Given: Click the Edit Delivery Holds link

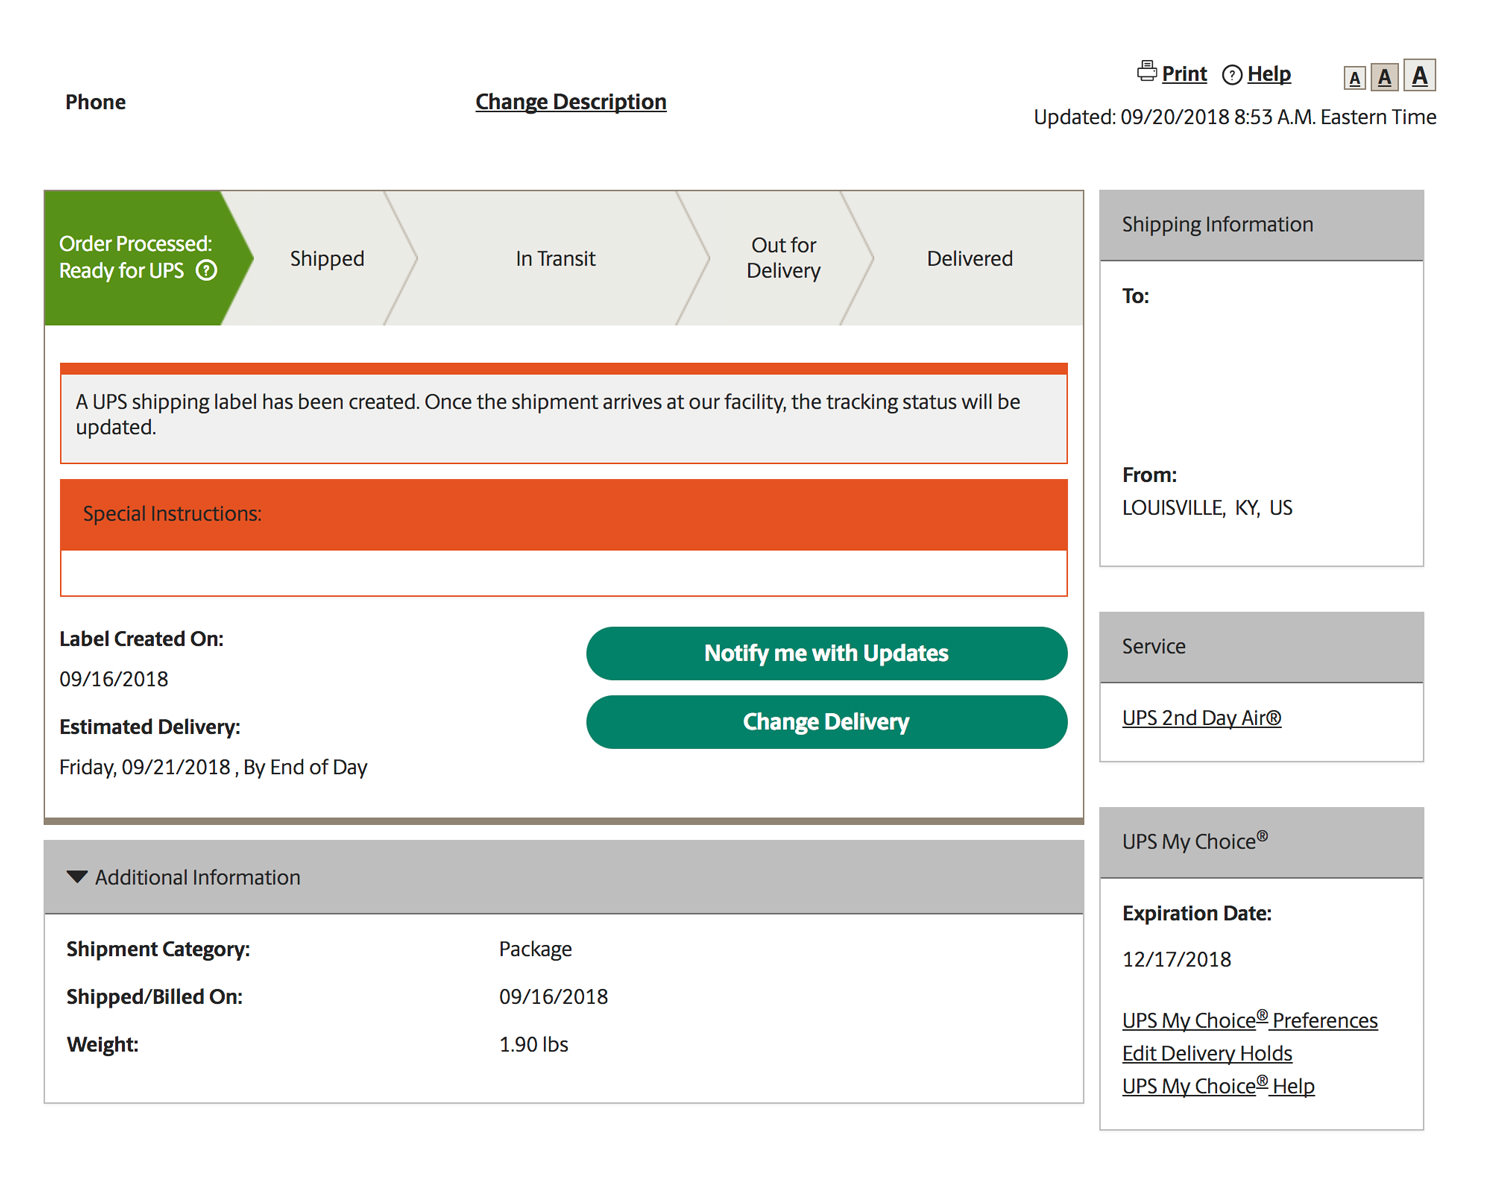Looking at the screenshot, I should [1207, 1053].
